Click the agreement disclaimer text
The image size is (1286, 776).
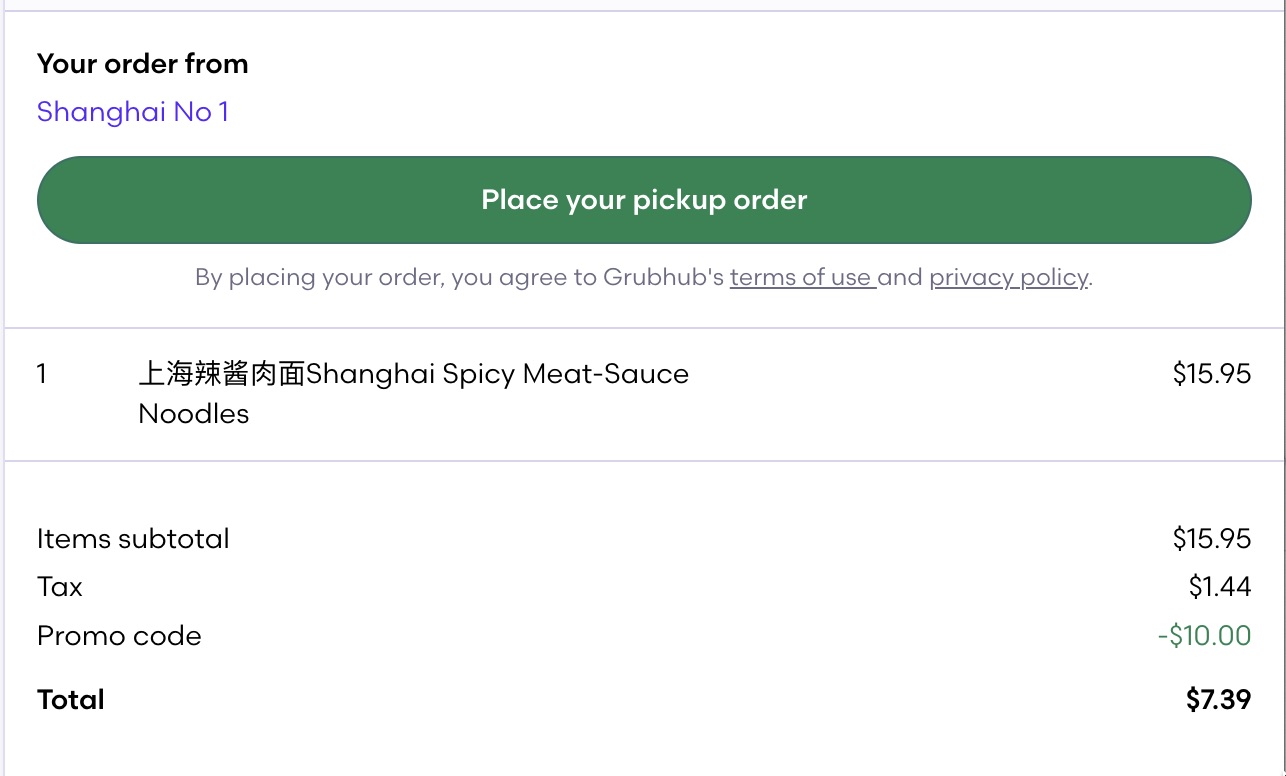coord(643,277)
